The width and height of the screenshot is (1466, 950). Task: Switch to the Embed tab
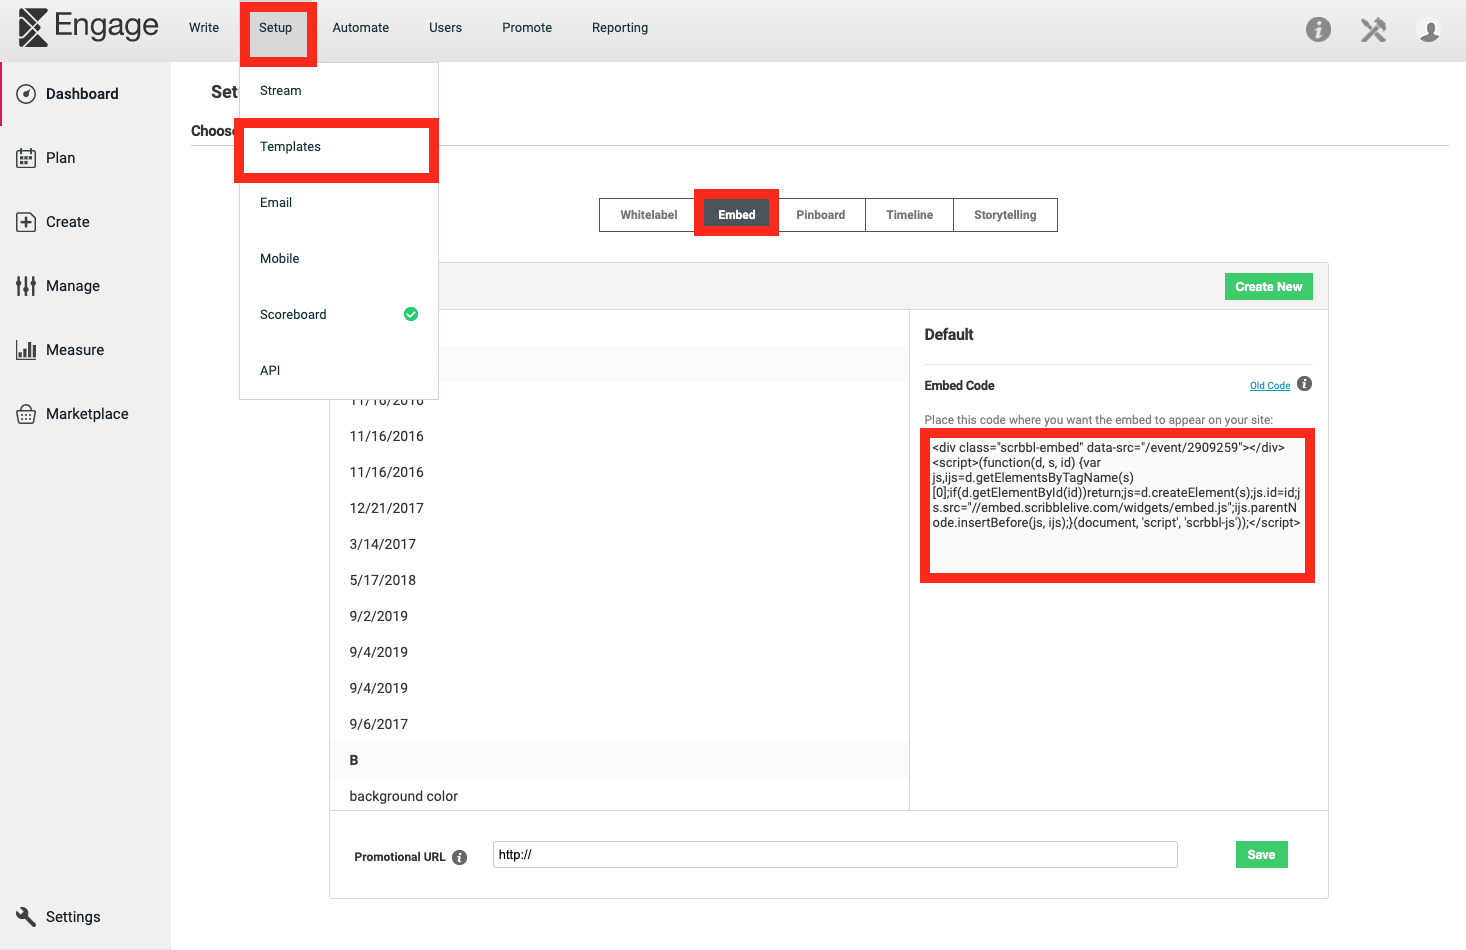pos(737,215)
